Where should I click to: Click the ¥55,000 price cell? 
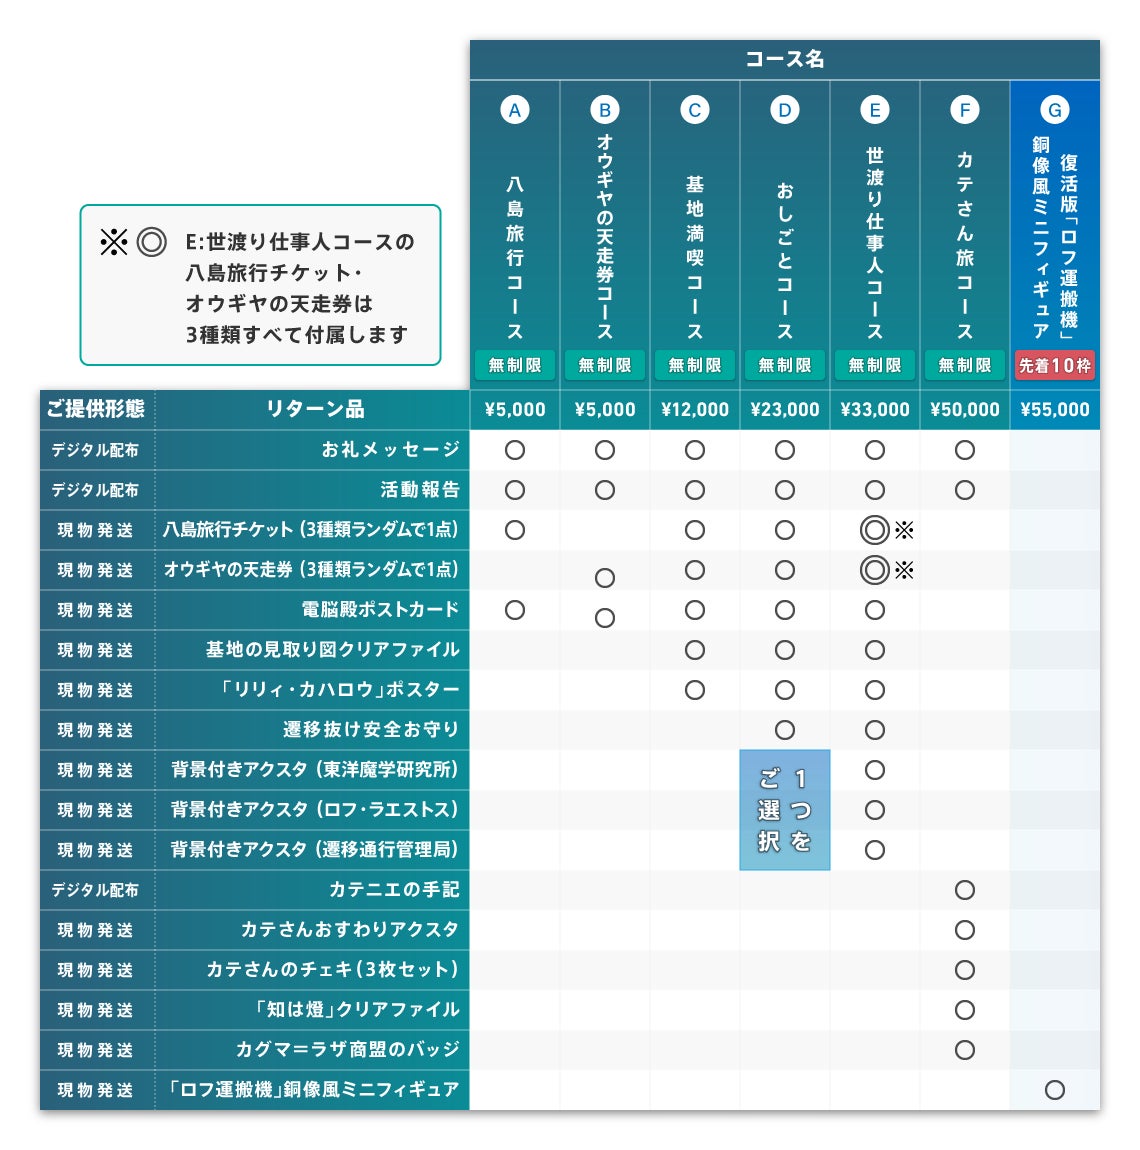1054,409
